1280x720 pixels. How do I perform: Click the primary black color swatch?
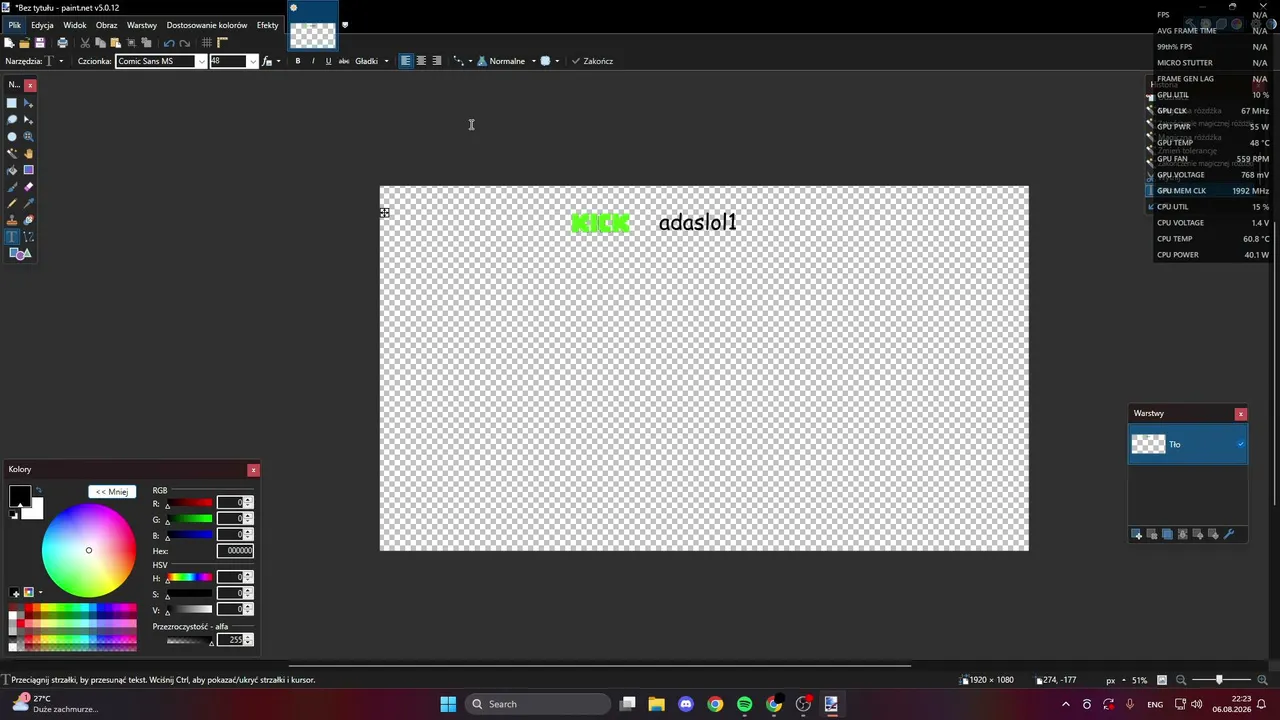tap(19, 496)
